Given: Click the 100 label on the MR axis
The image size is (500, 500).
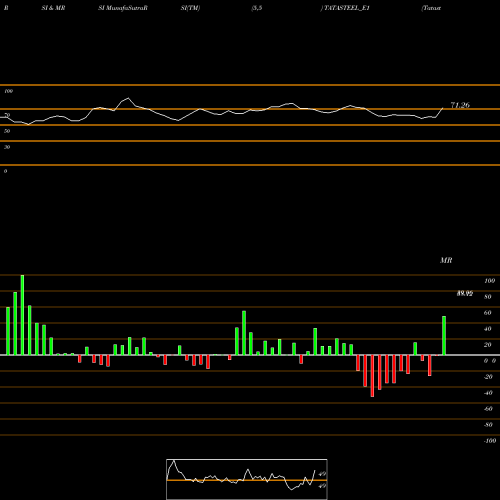Looking at the screenshot, I should click(x=489, y=281).
